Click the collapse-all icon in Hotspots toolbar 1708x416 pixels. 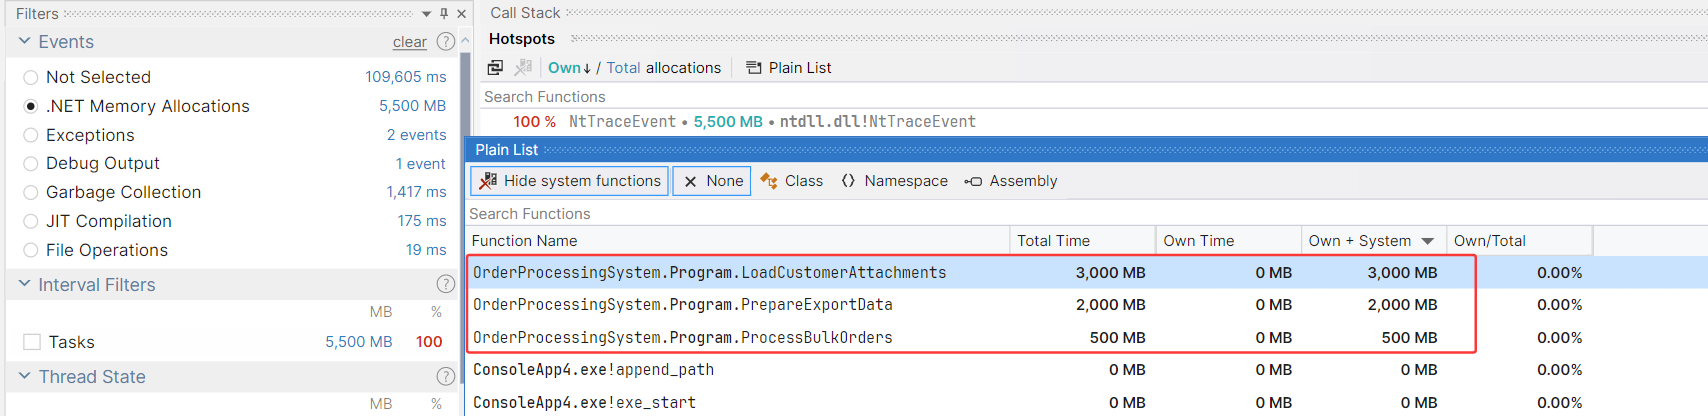[x=495, y=68]
